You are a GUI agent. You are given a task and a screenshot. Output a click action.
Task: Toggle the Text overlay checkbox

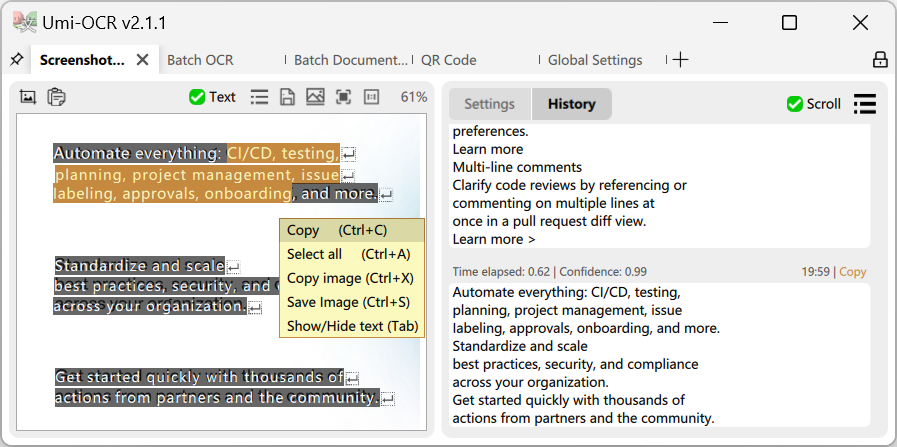click(197, 97)
